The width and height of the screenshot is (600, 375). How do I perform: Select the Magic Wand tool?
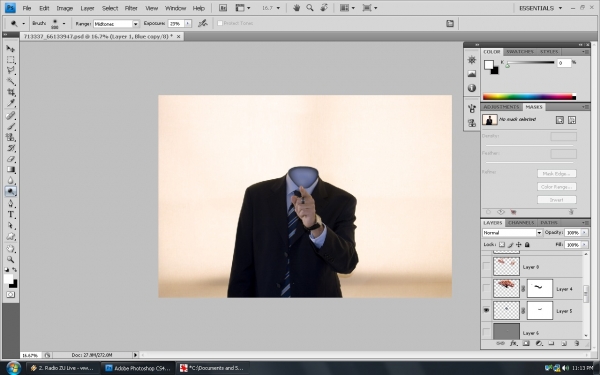10,81
